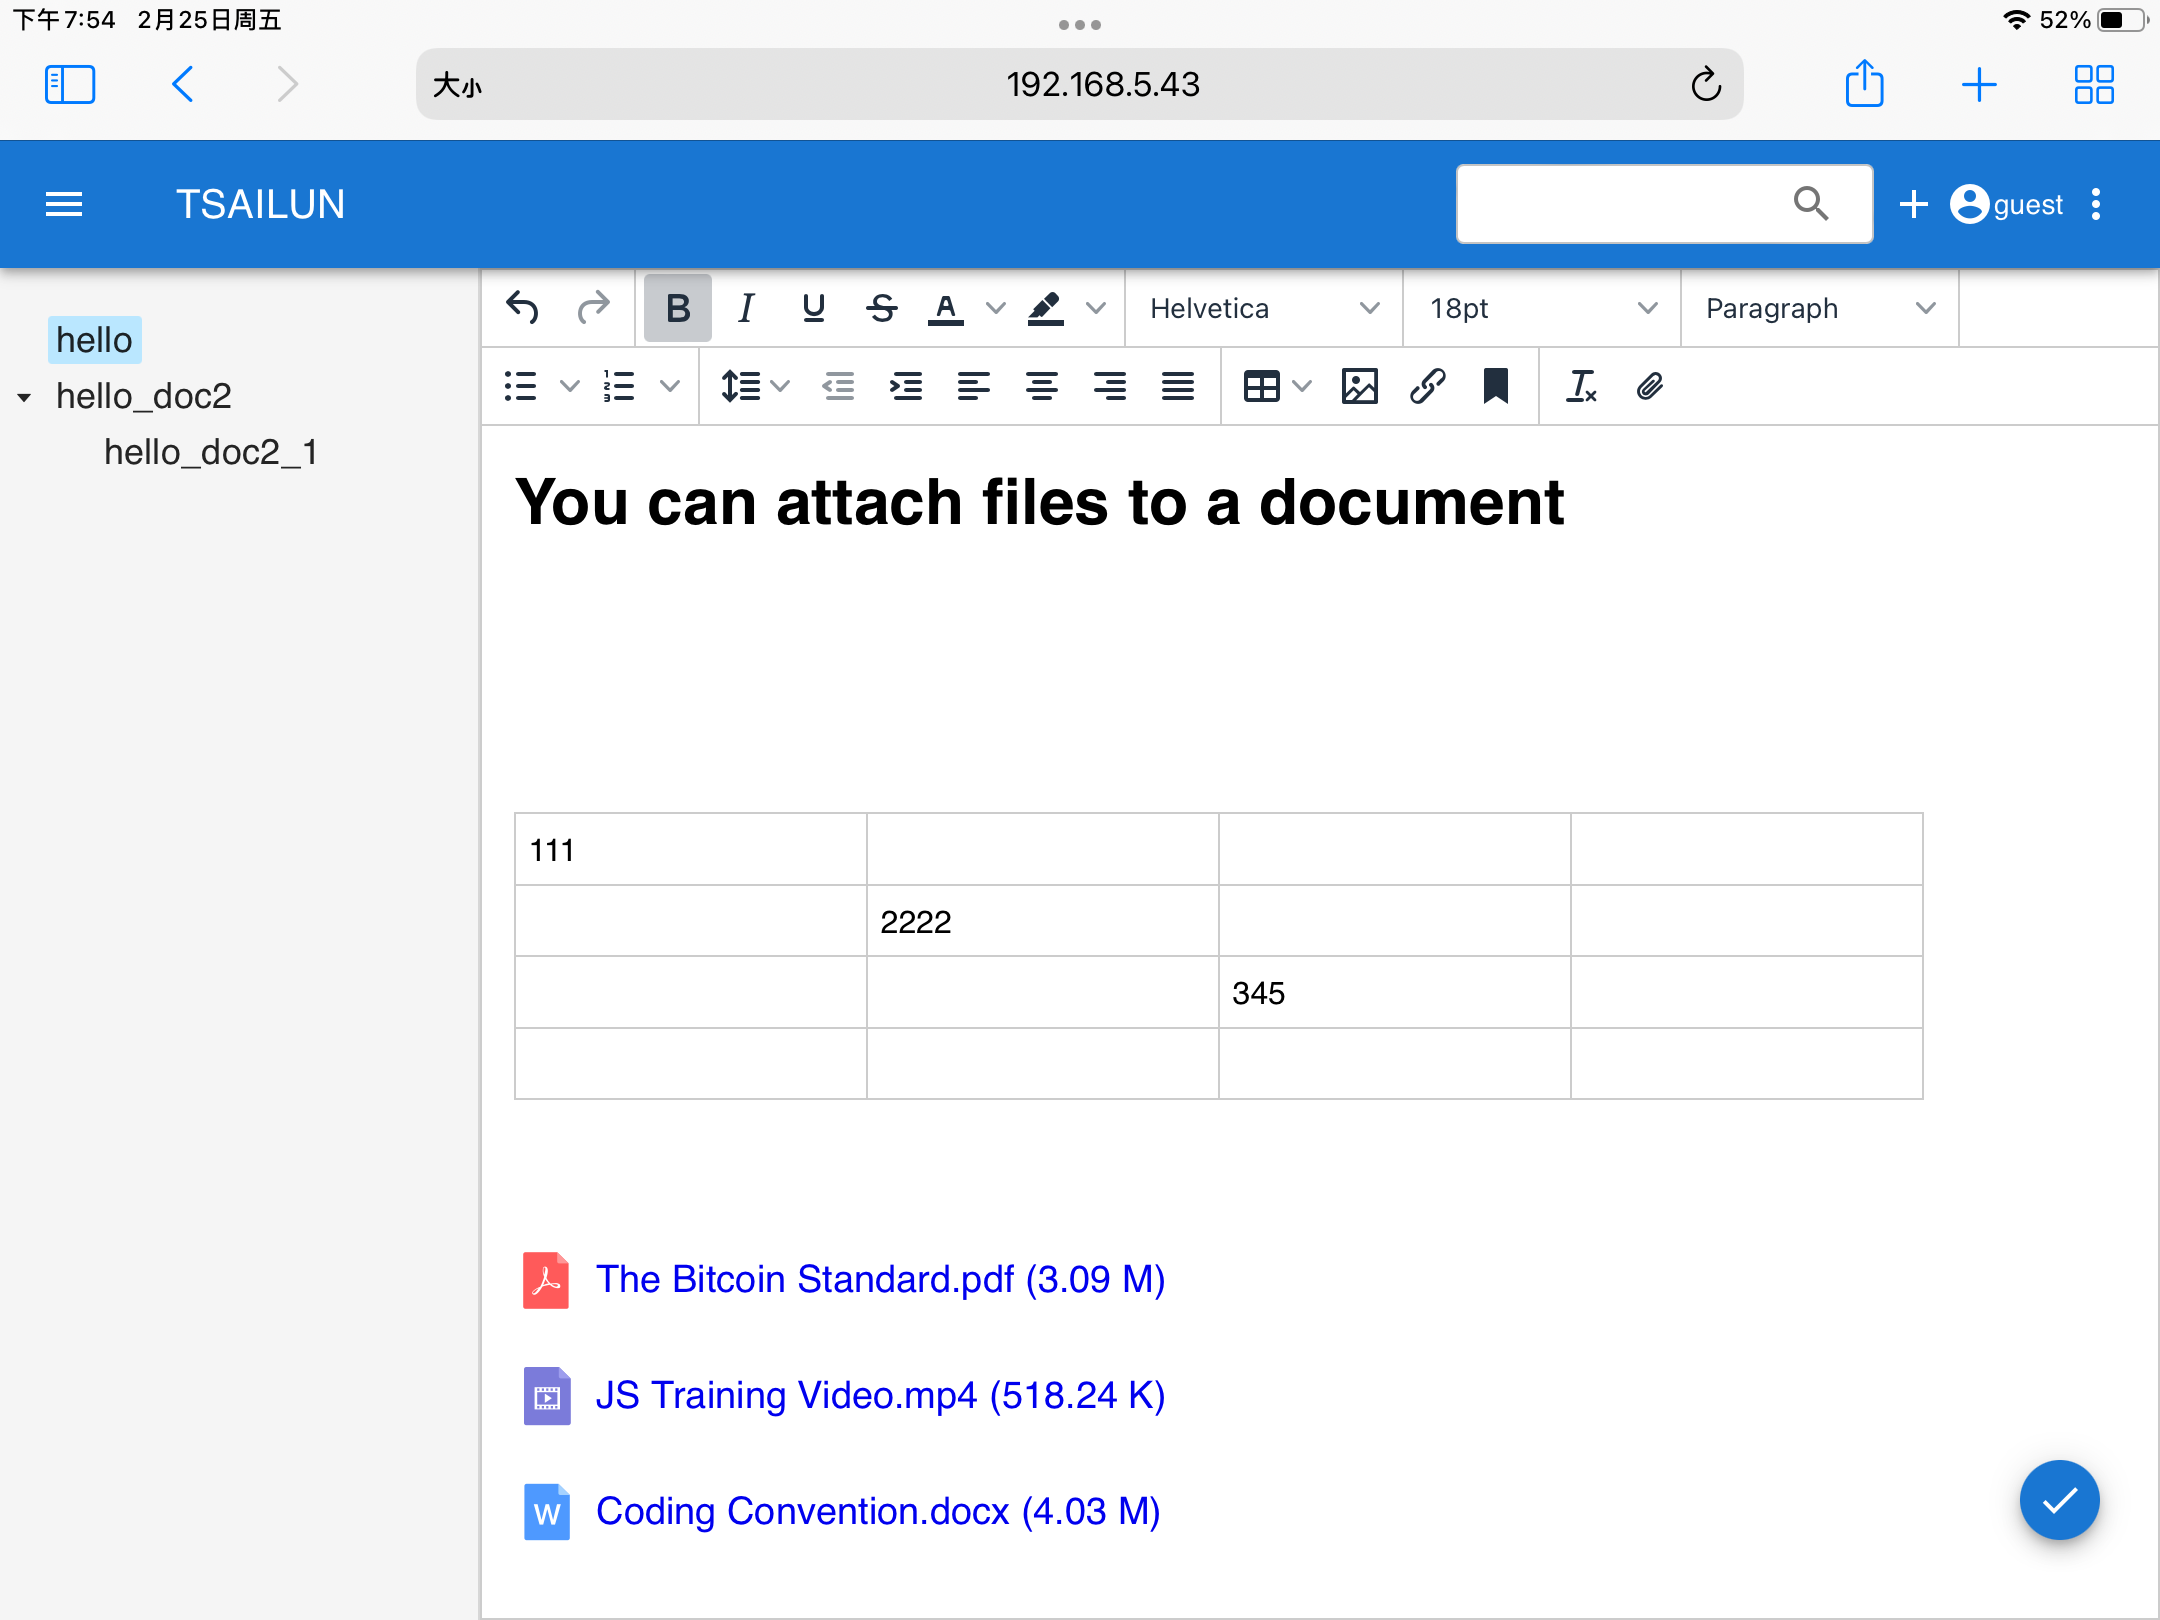This screenshot has width=2160, height=1620.
Task: Undo the last edit
Action: point(522,308)
